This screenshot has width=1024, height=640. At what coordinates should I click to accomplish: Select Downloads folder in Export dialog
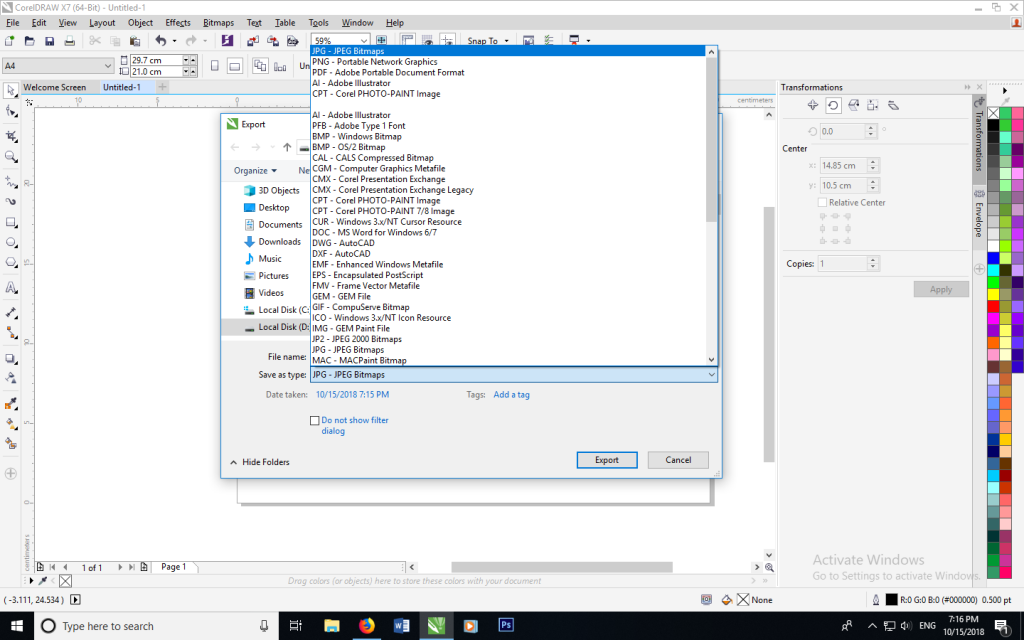(280, 242)
